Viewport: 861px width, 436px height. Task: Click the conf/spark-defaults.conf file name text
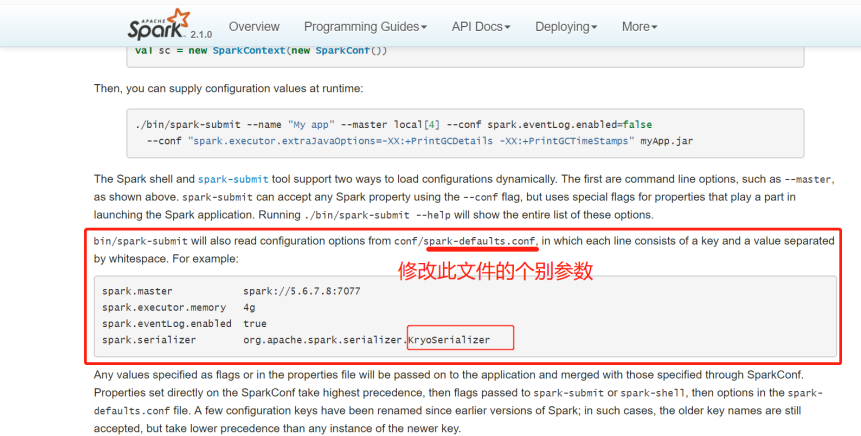pos(465,241)
